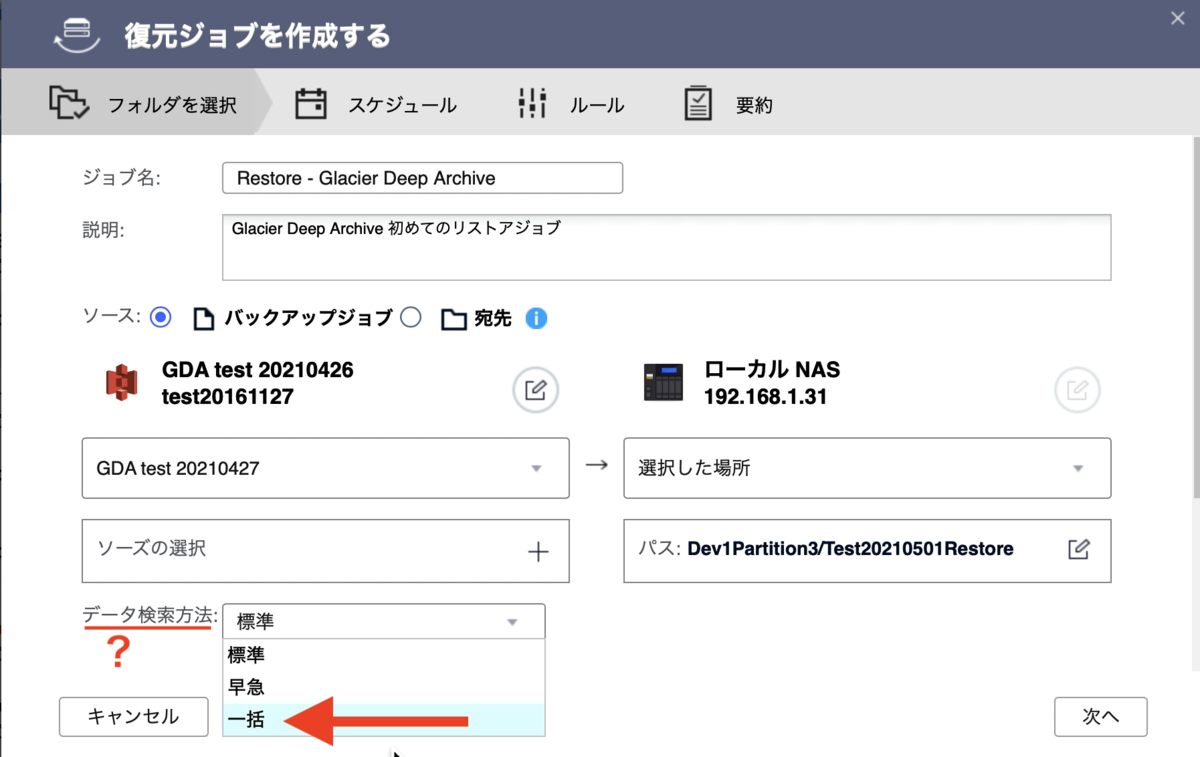Click the 次へ button
This screenshot has height=757, width=1200.
[1100, 717]
